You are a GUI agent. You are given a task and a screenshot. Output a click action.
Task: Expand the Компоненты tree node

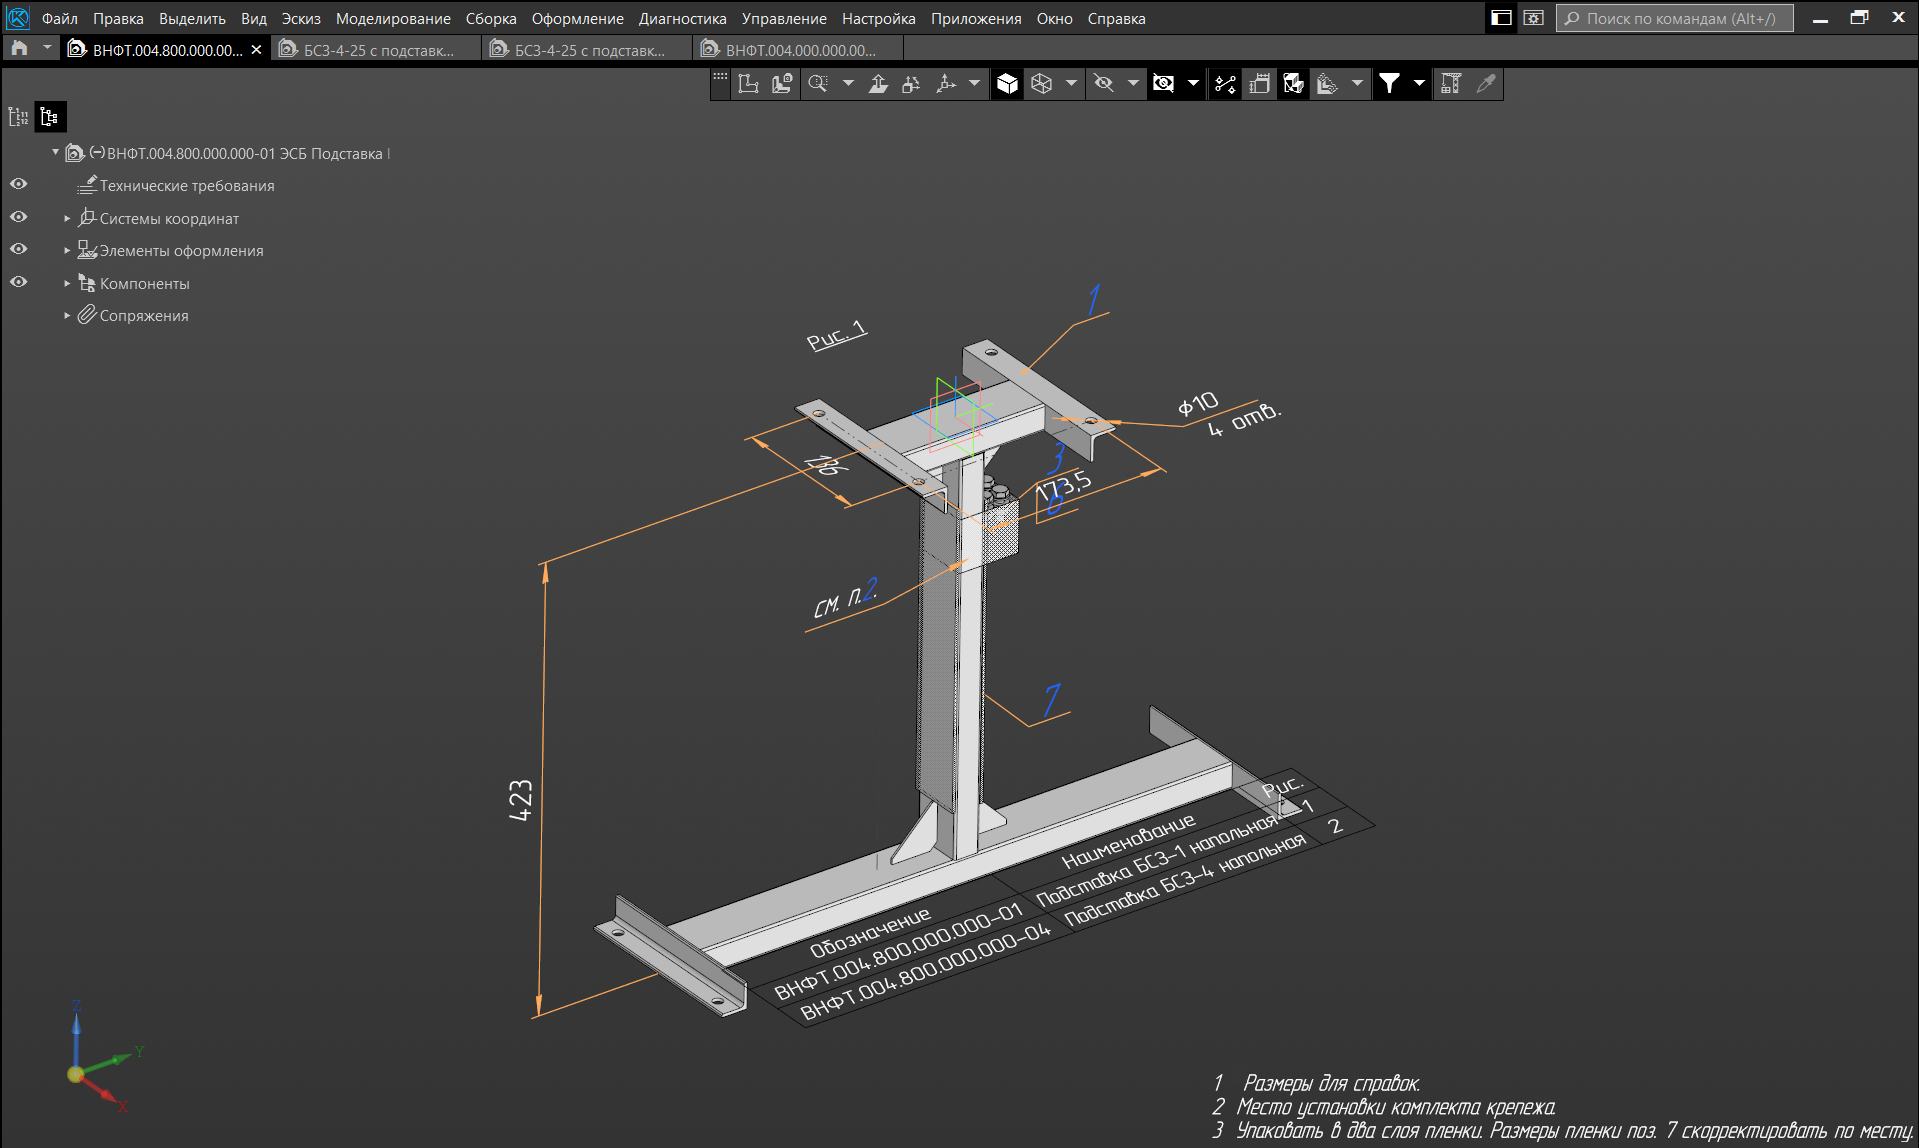(x=67, y=284)
